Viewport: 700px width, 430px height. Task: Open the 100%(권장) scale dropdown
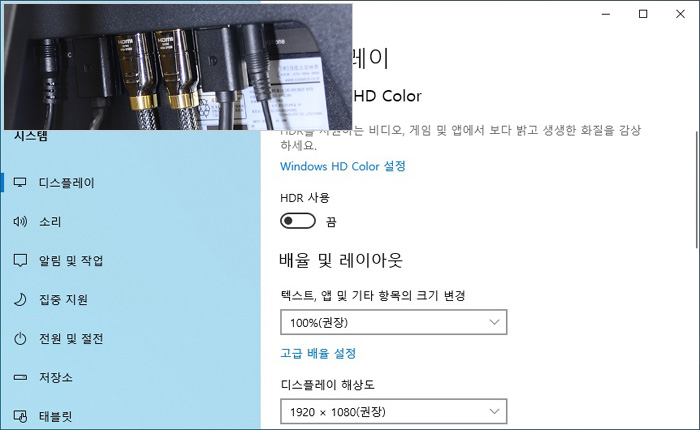(x=394, y=322)
